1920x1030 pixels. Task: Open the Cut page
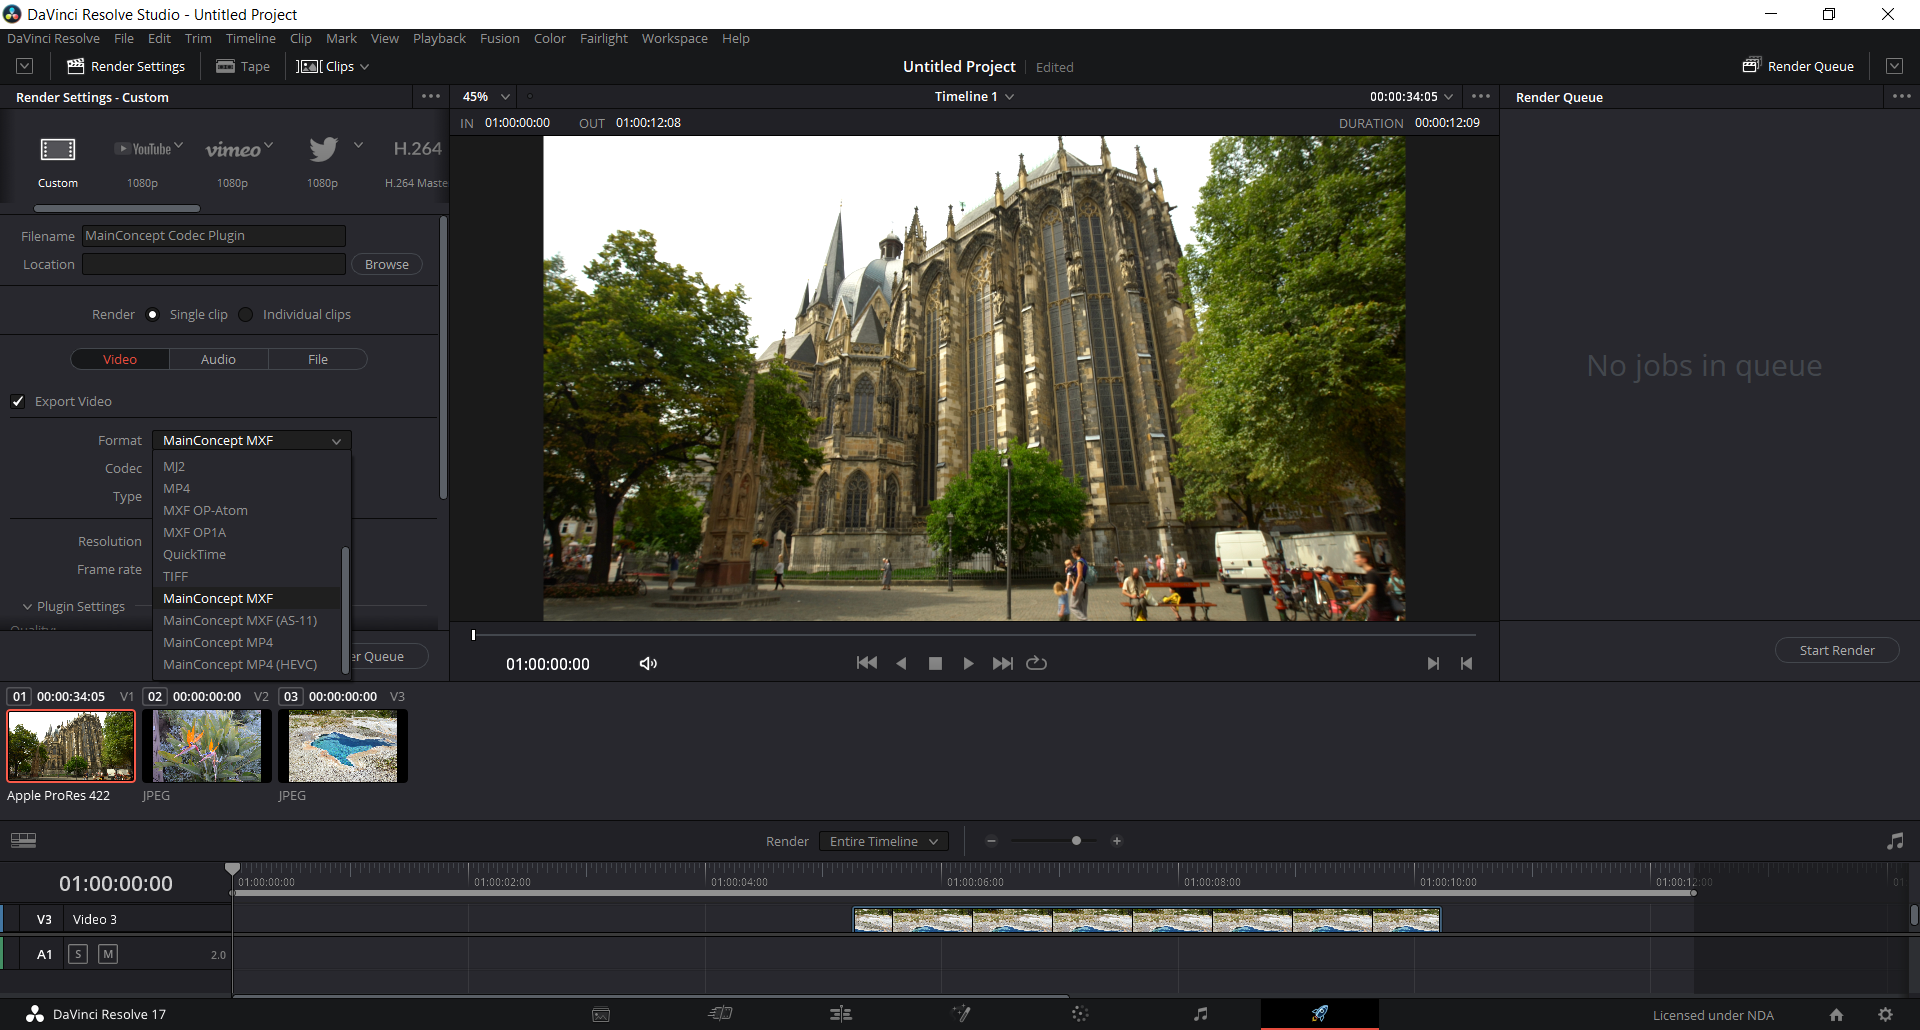pyautogui.click(x=721, y=1014)
